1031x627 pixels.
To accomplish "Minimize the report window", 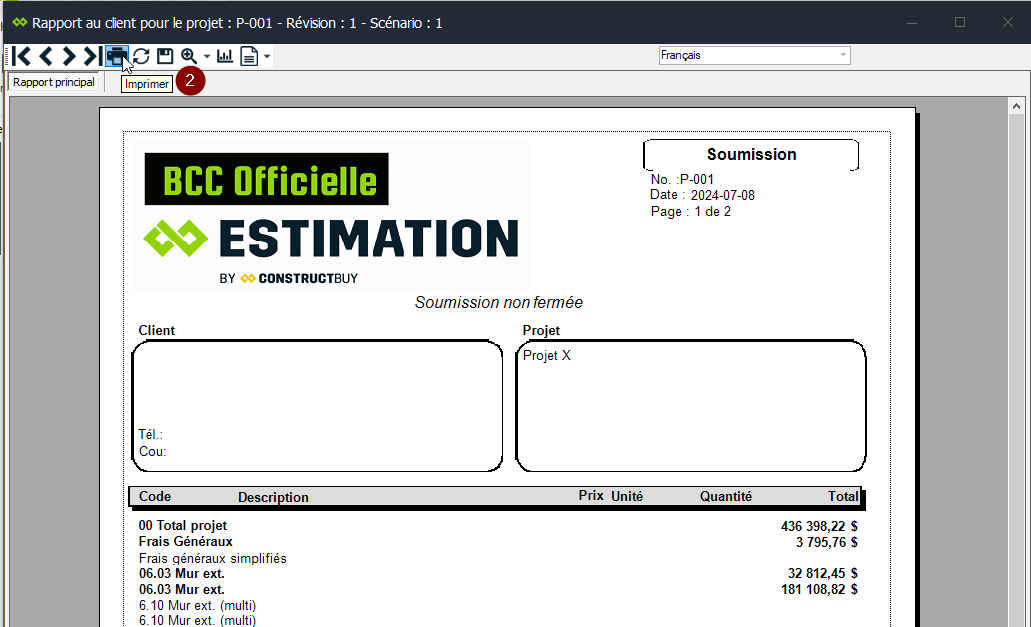I will point(912,22).
